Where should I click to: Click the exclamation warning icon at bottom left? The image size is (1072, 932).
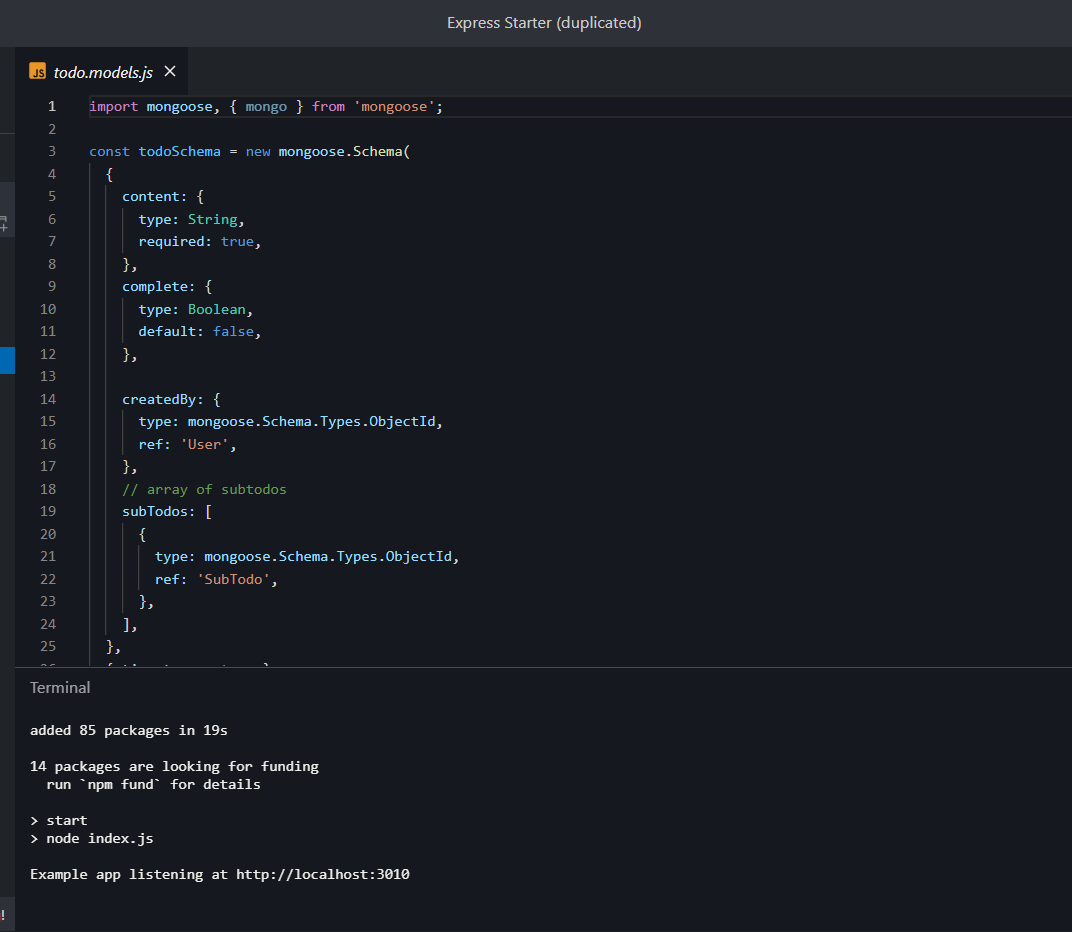pyautogui.click(x=3, y=914)
